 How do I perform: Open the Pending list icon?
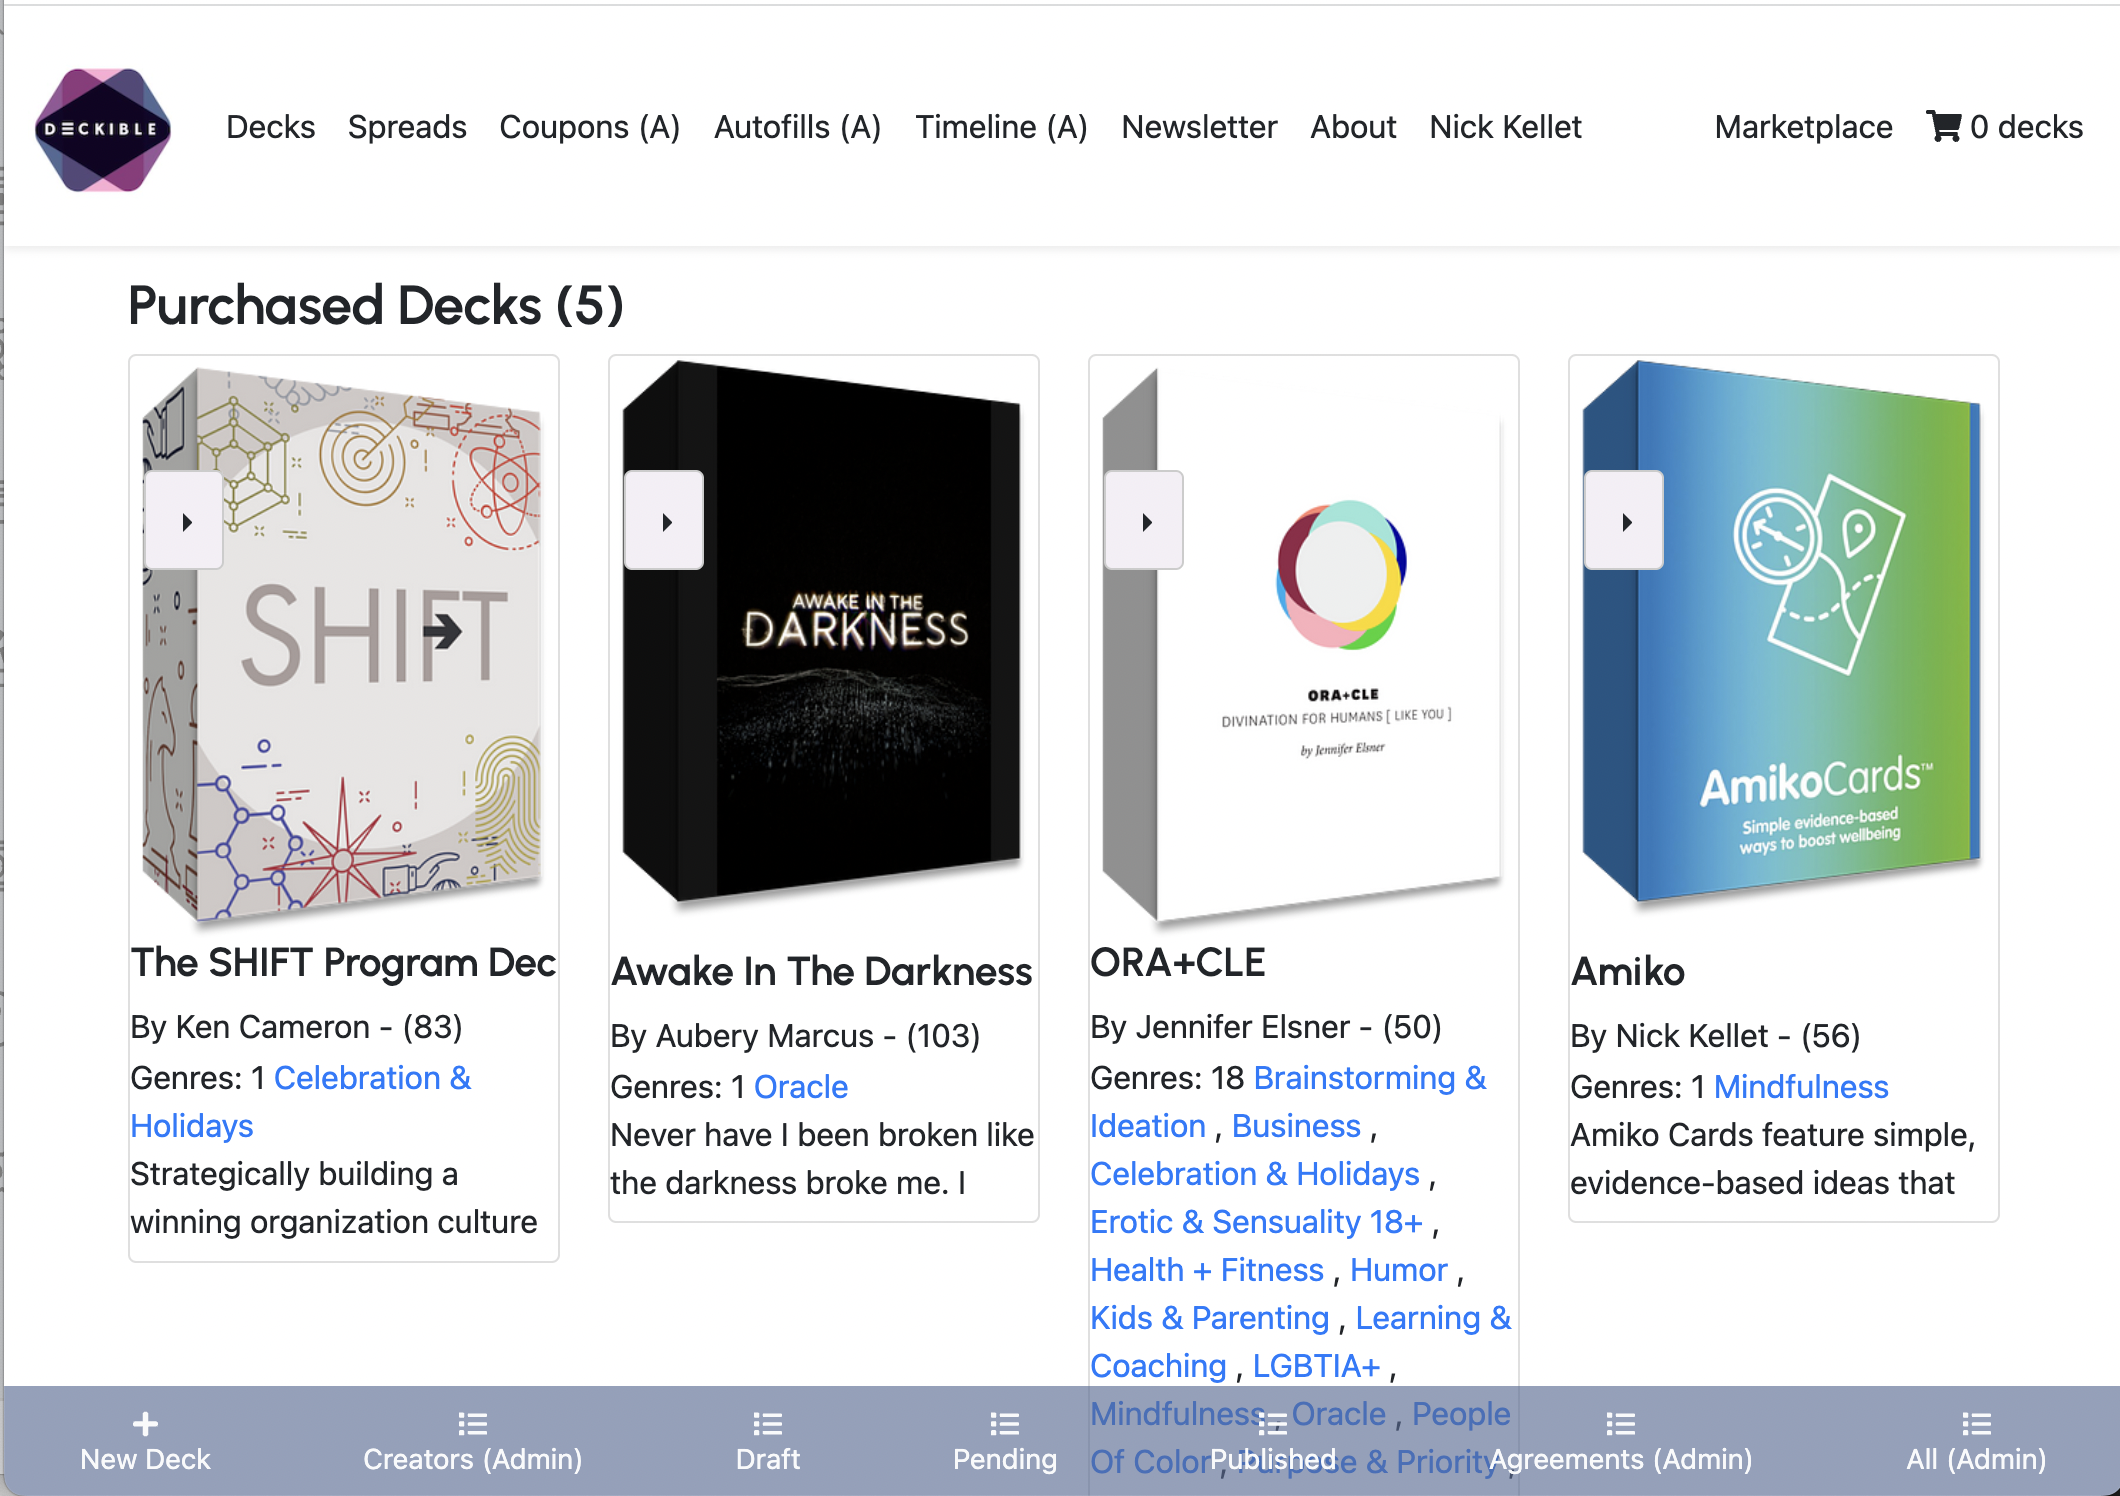(1004, 1423)
